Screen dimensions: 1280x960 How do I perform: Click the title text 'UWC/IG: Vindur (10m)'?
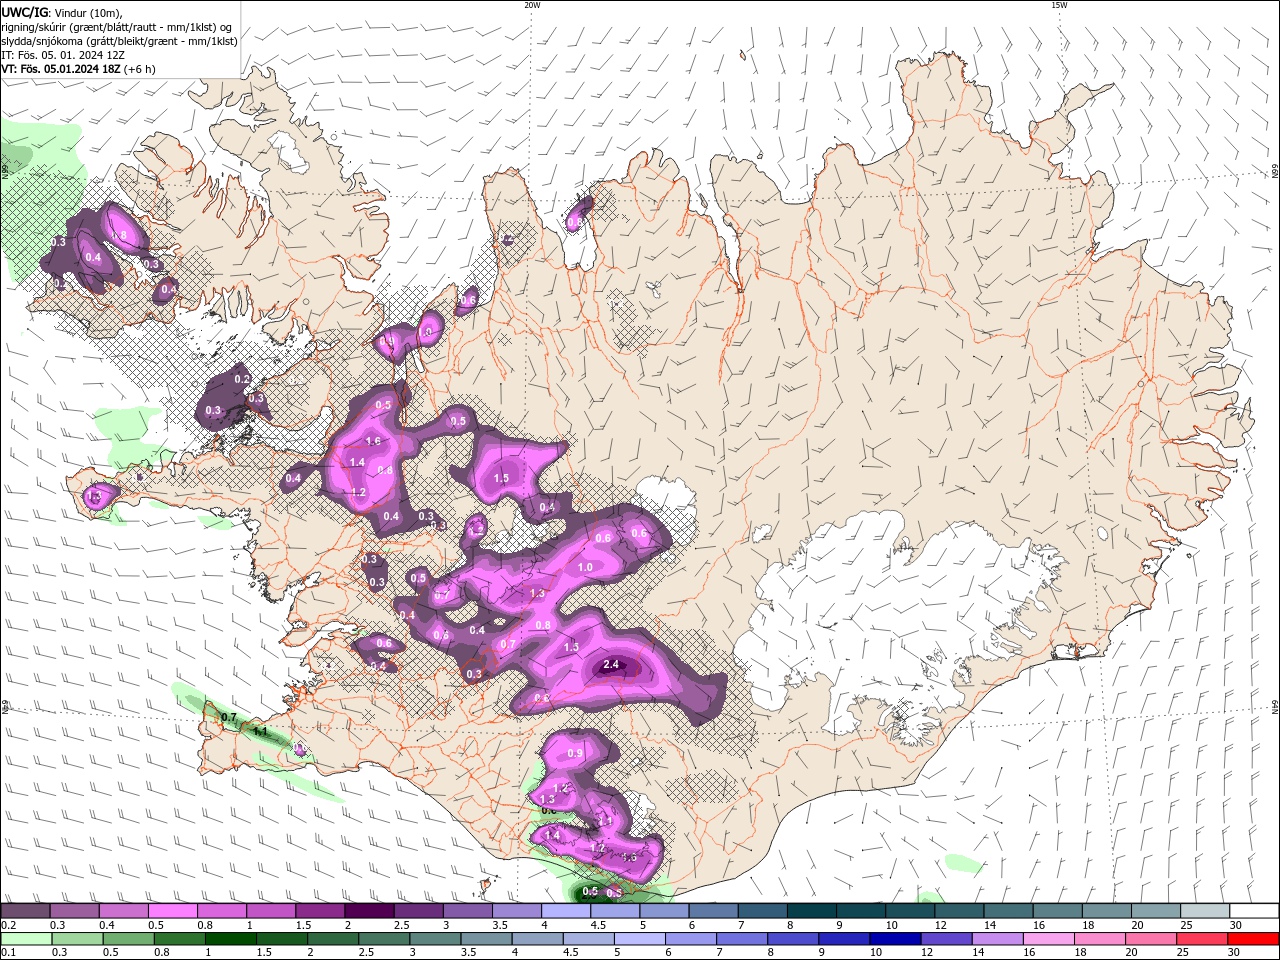pos(62,12)
